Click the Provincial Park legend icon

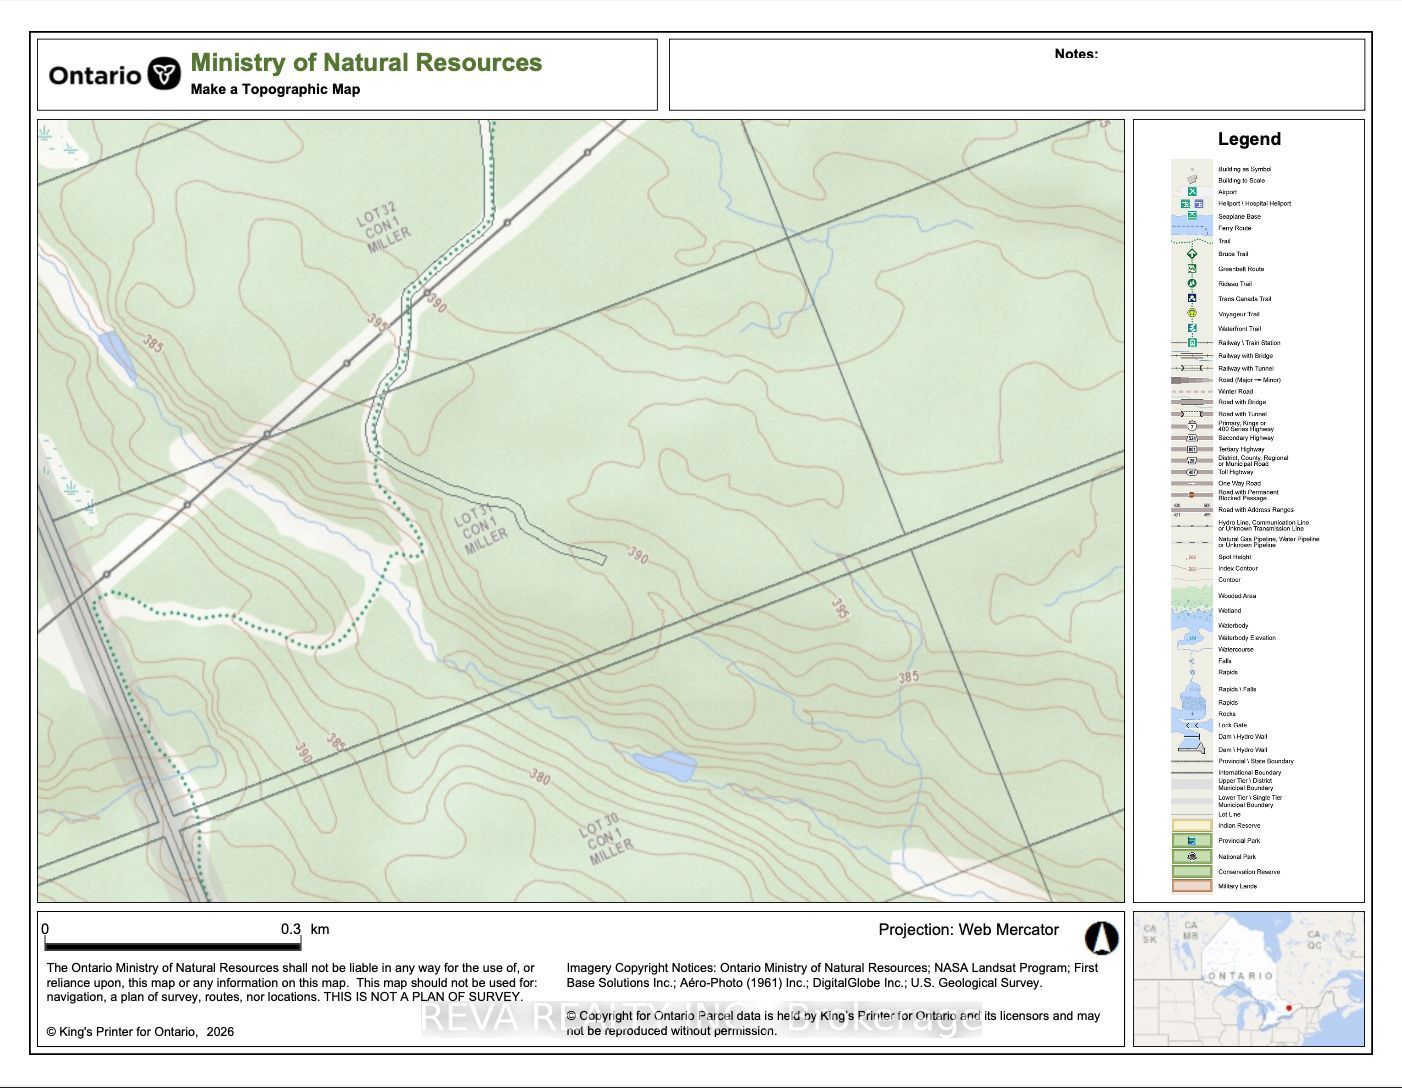point(1192,841)
